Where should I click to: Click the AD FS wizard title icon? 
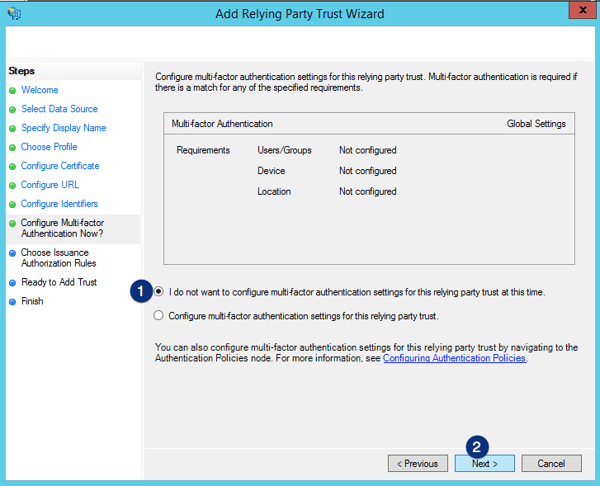pos(14,13)
